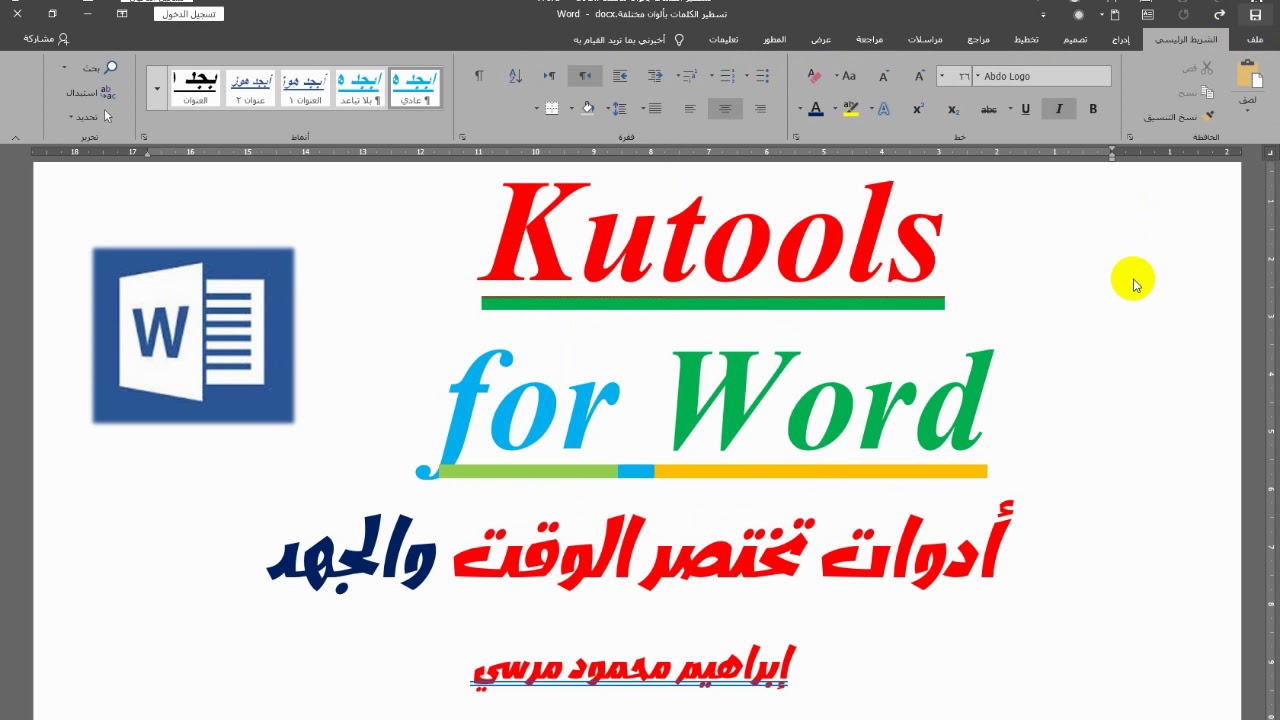The width and height of the screenshot is (1280, 720).
Task: Switch to the Mailings (مراسلات) tab
Action: [925, 40]
